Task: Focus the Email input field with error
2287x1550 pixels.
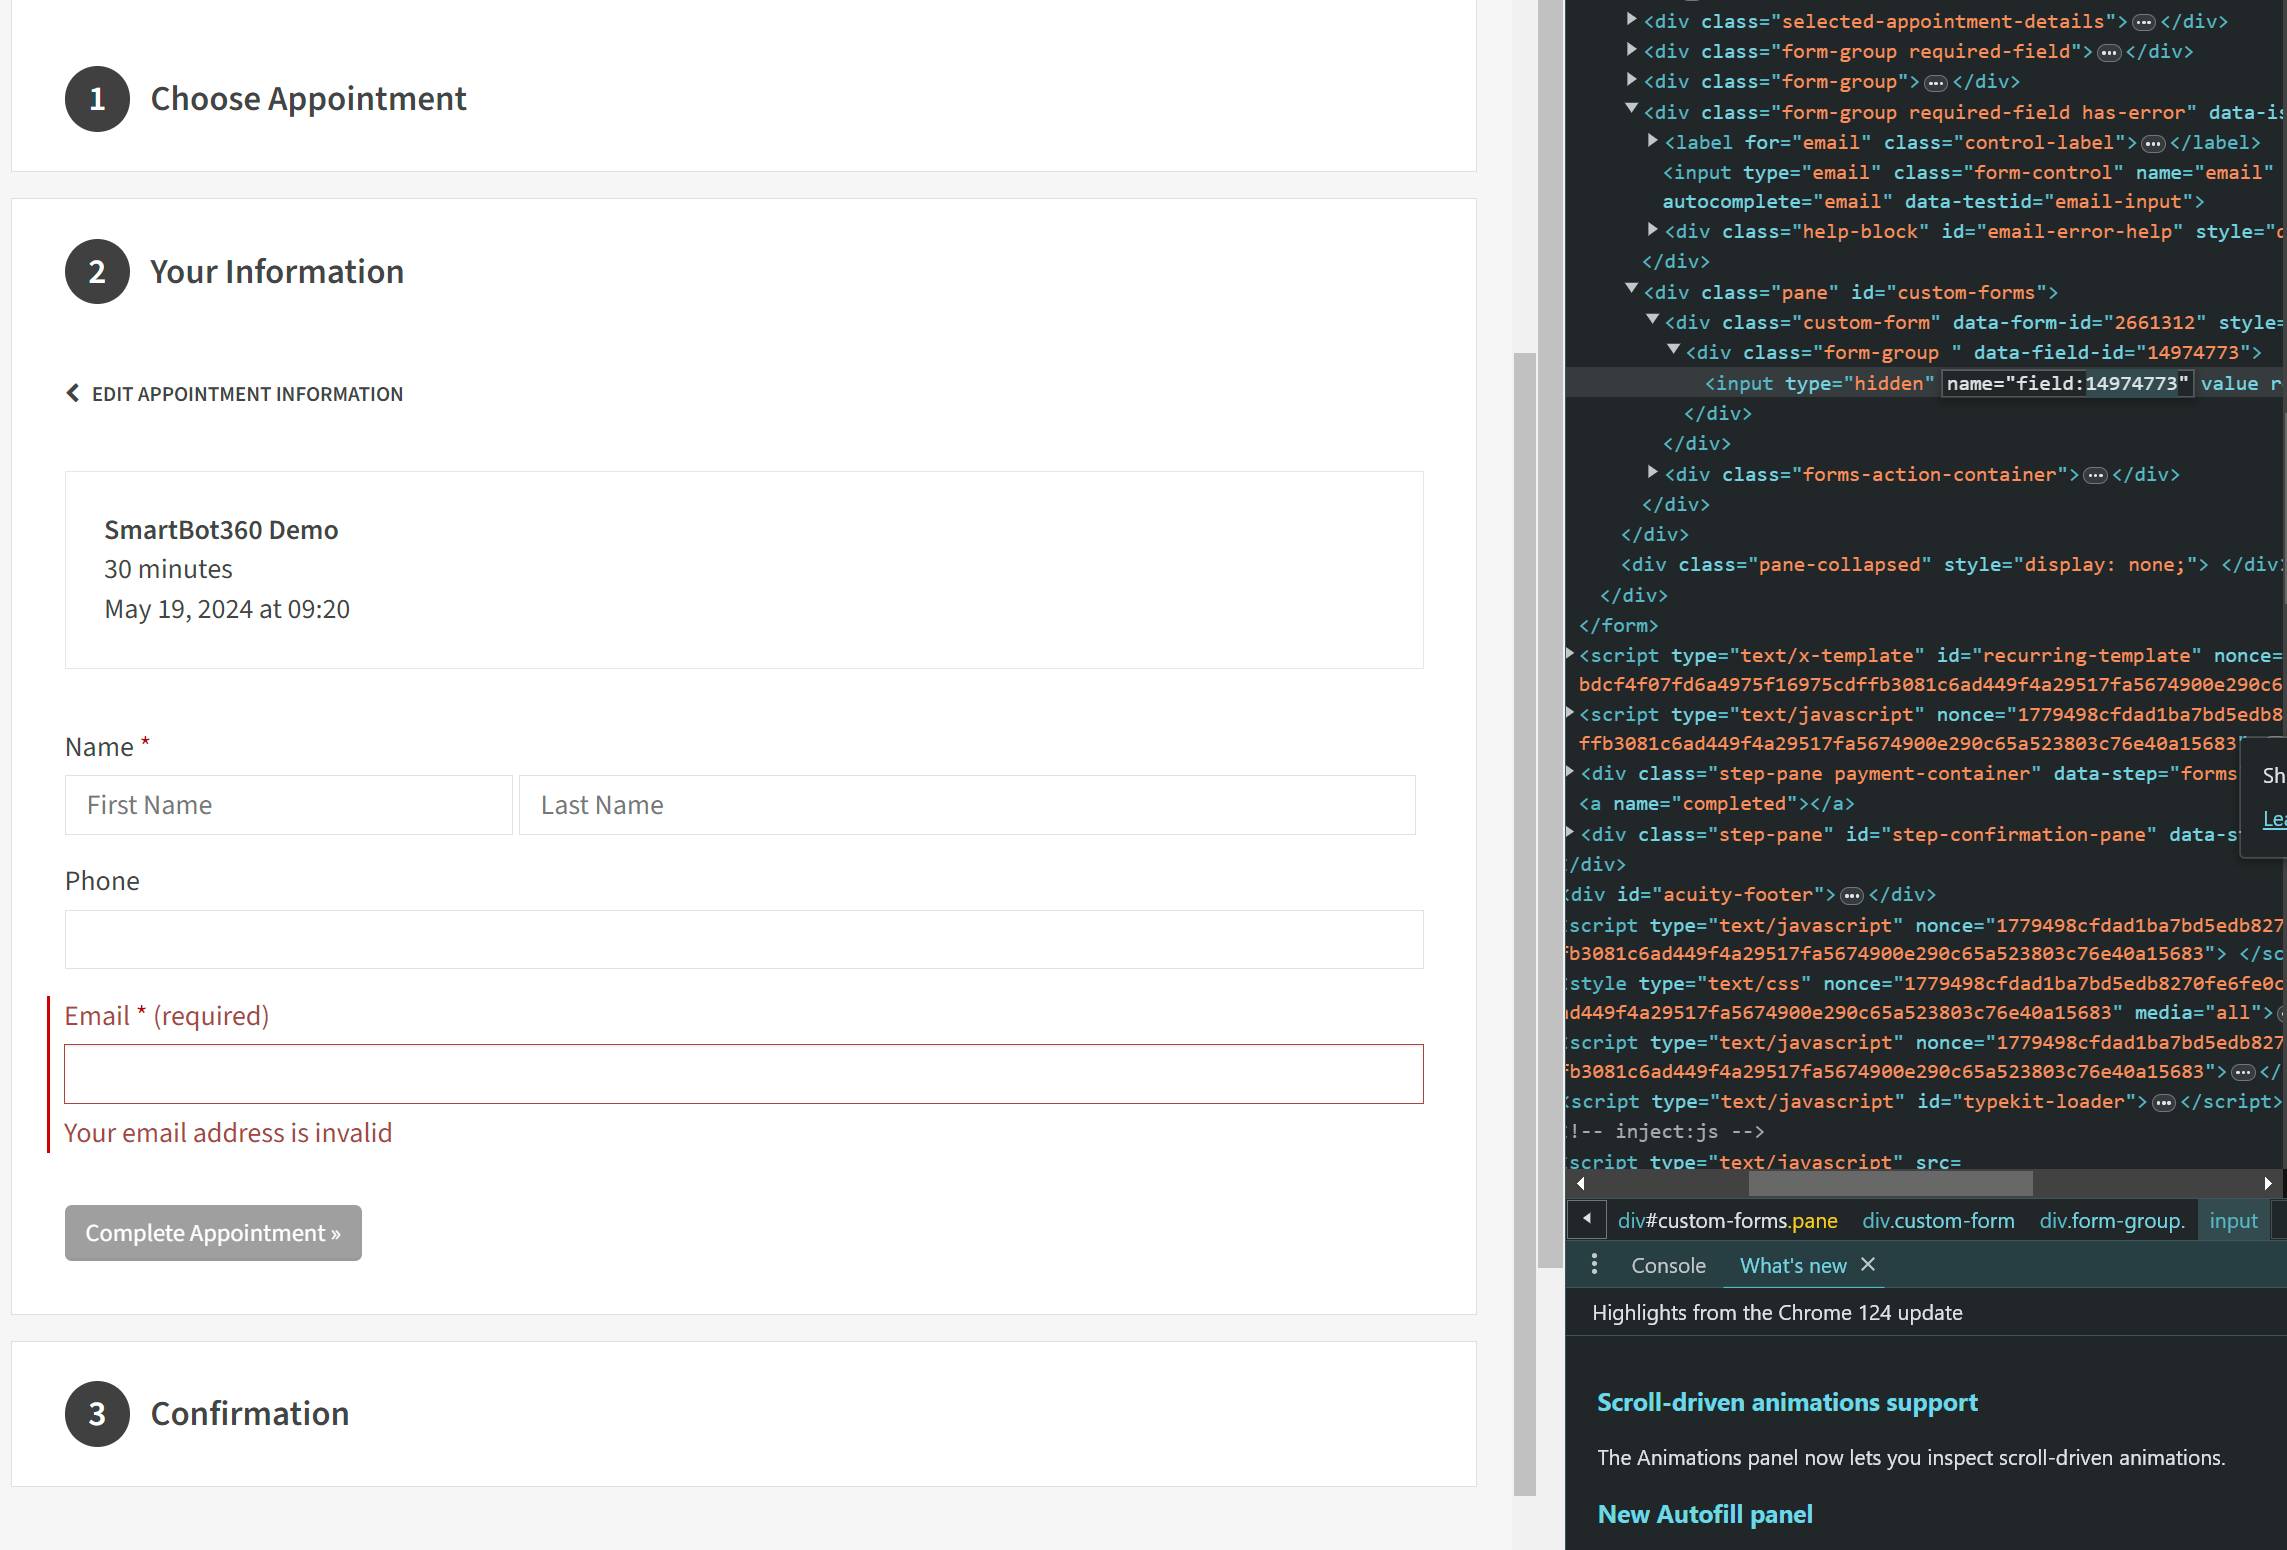Action: pyautogui.click(x=744, y=1074)
